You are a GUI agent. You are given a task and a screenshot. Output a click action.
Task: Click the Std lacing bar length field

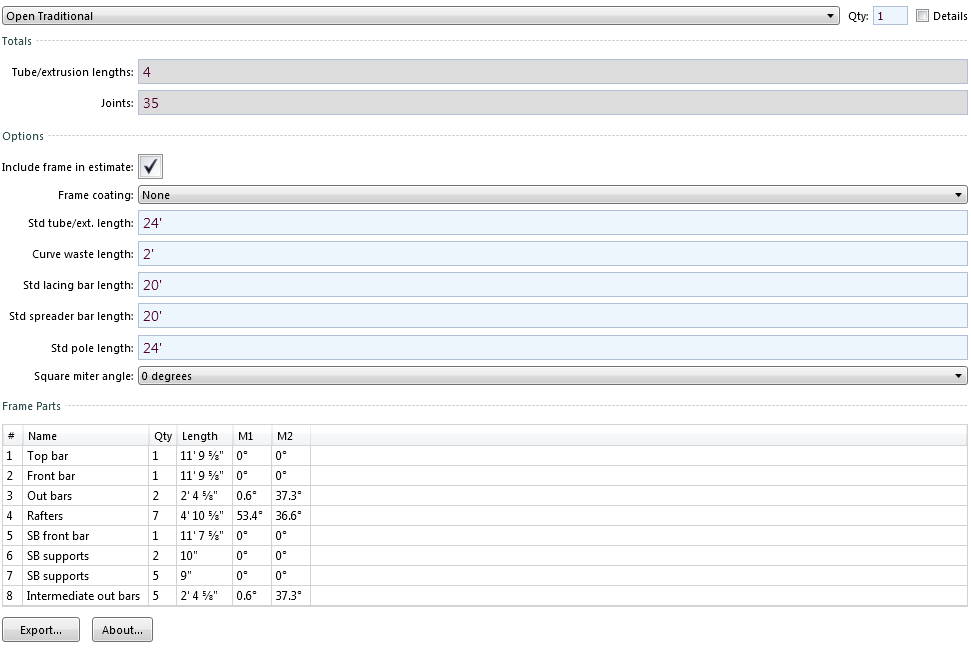pyautogui.click(x=552, y=285)
